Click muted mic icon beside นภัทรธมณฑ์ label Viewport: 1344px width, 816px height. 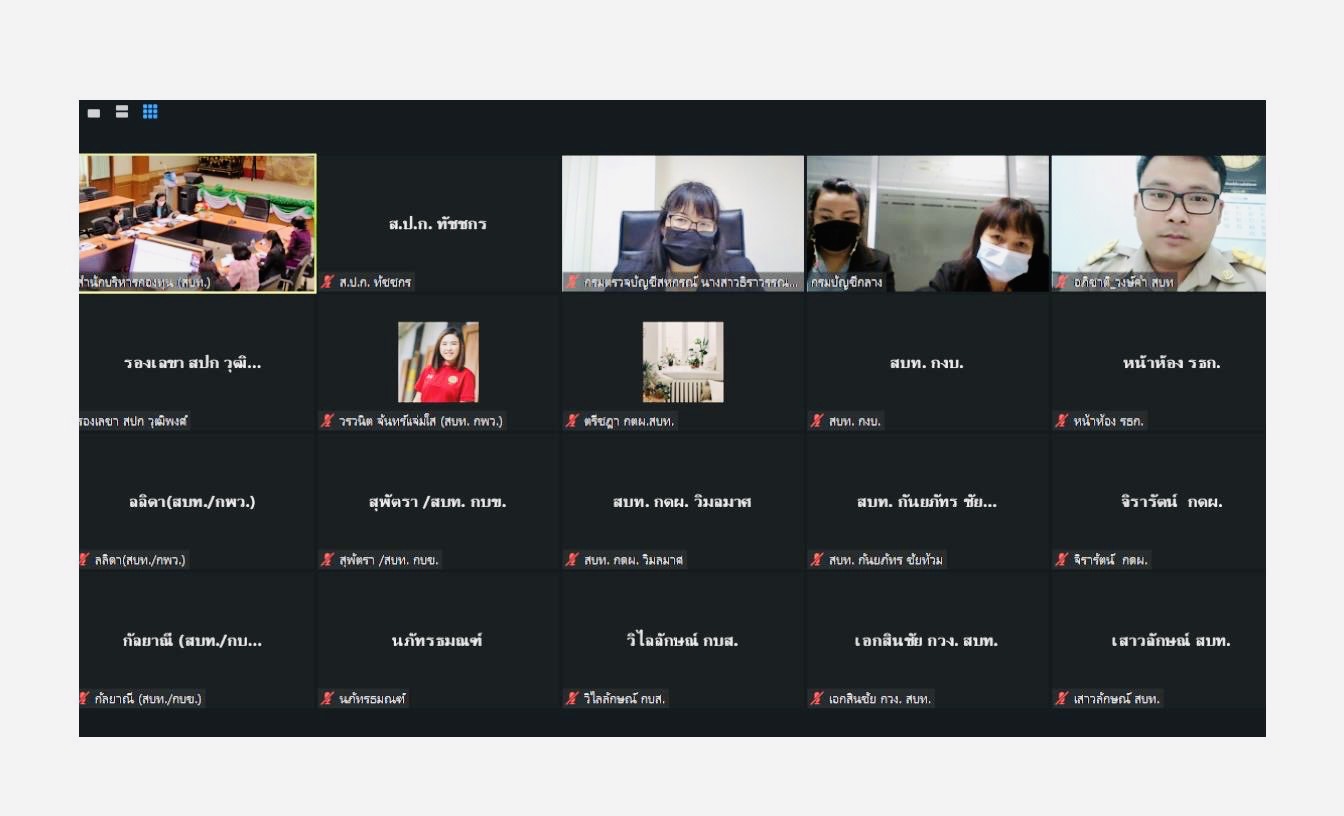[327, 699]
